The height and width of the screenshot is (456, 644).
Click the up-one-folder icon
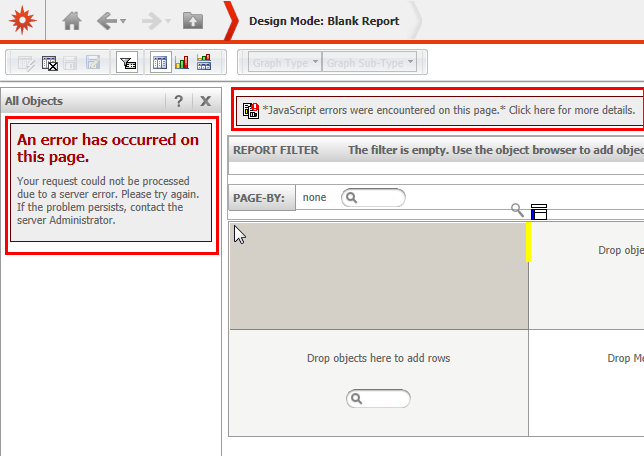coord(193,21)
